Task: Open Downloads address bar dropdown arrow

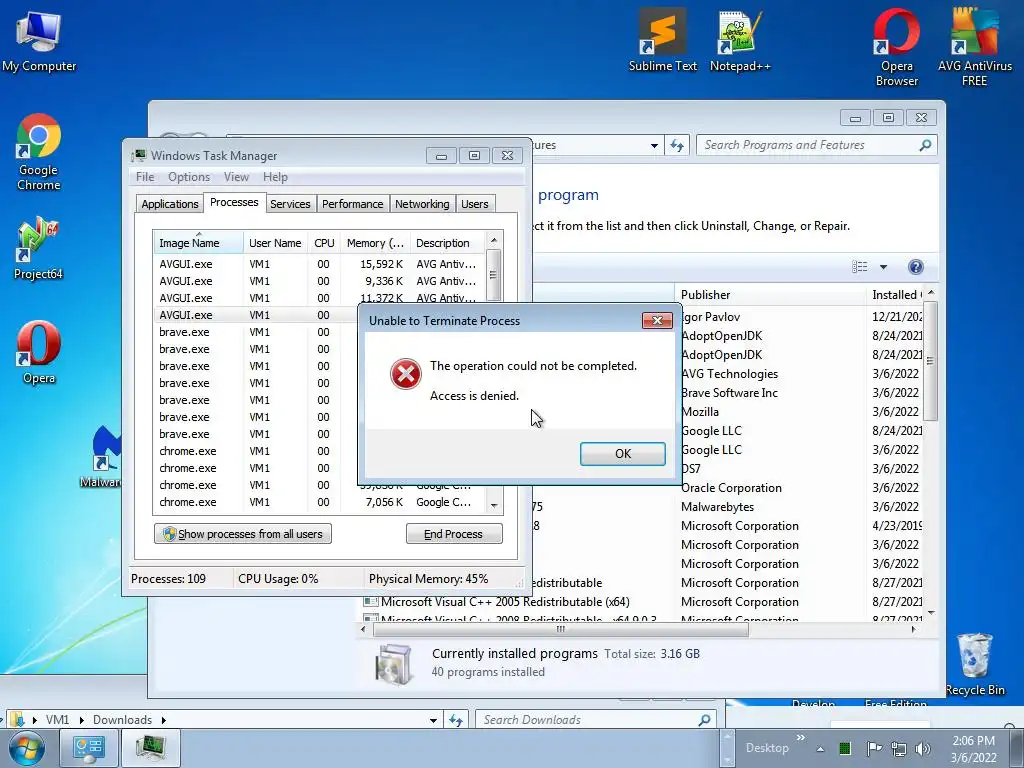Action: [x=433, y=720]
